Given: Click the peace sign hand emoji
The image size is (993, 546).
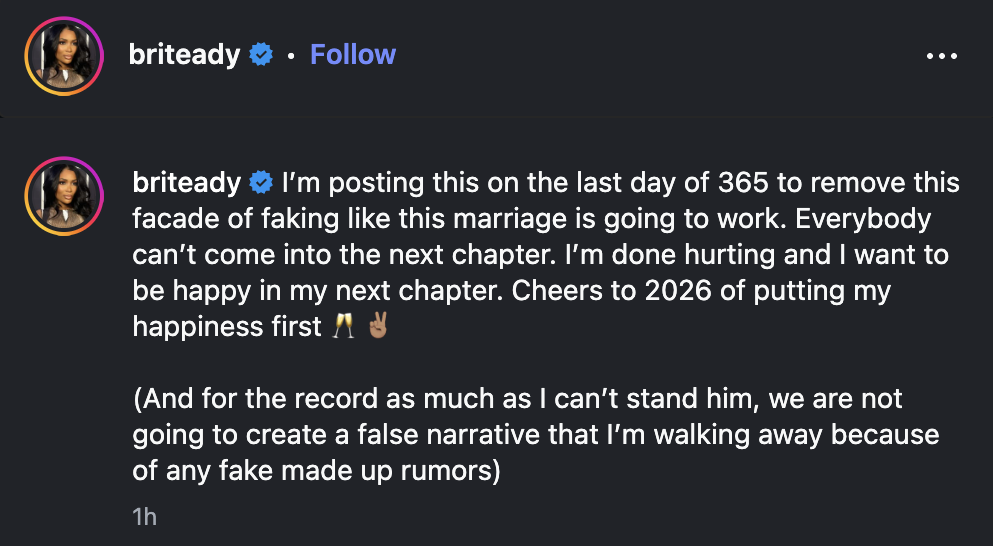Looking at the screenshot, I should 378,327.
